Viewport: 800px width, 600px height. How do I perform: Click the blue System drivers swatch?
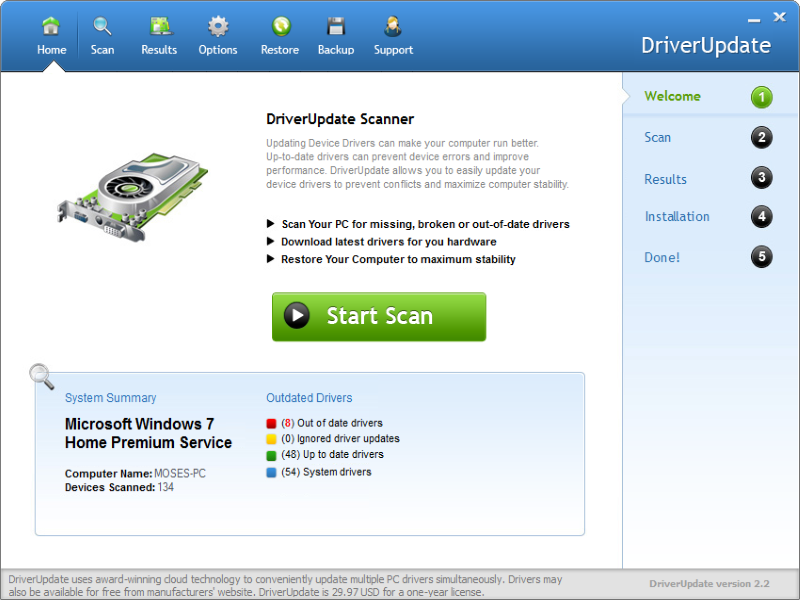tap(271, 471)
